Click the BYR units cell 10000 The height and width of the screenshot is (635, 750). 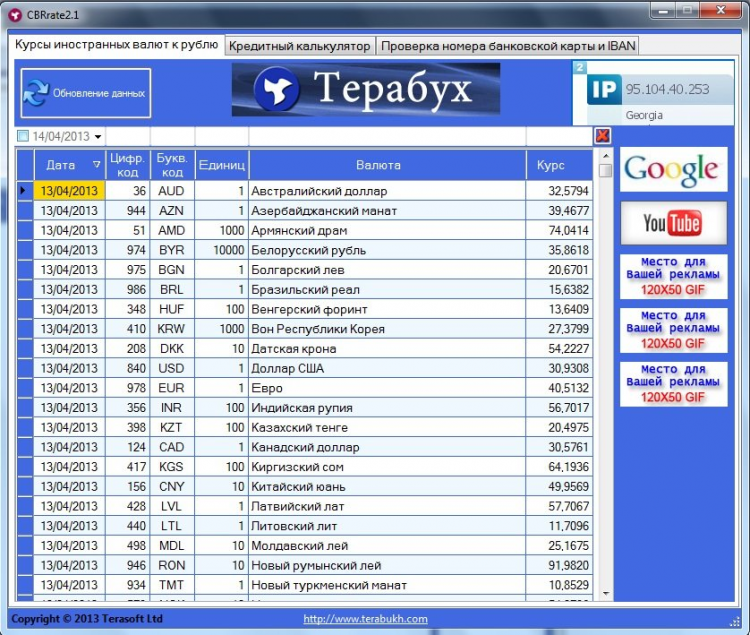[221, 250]
